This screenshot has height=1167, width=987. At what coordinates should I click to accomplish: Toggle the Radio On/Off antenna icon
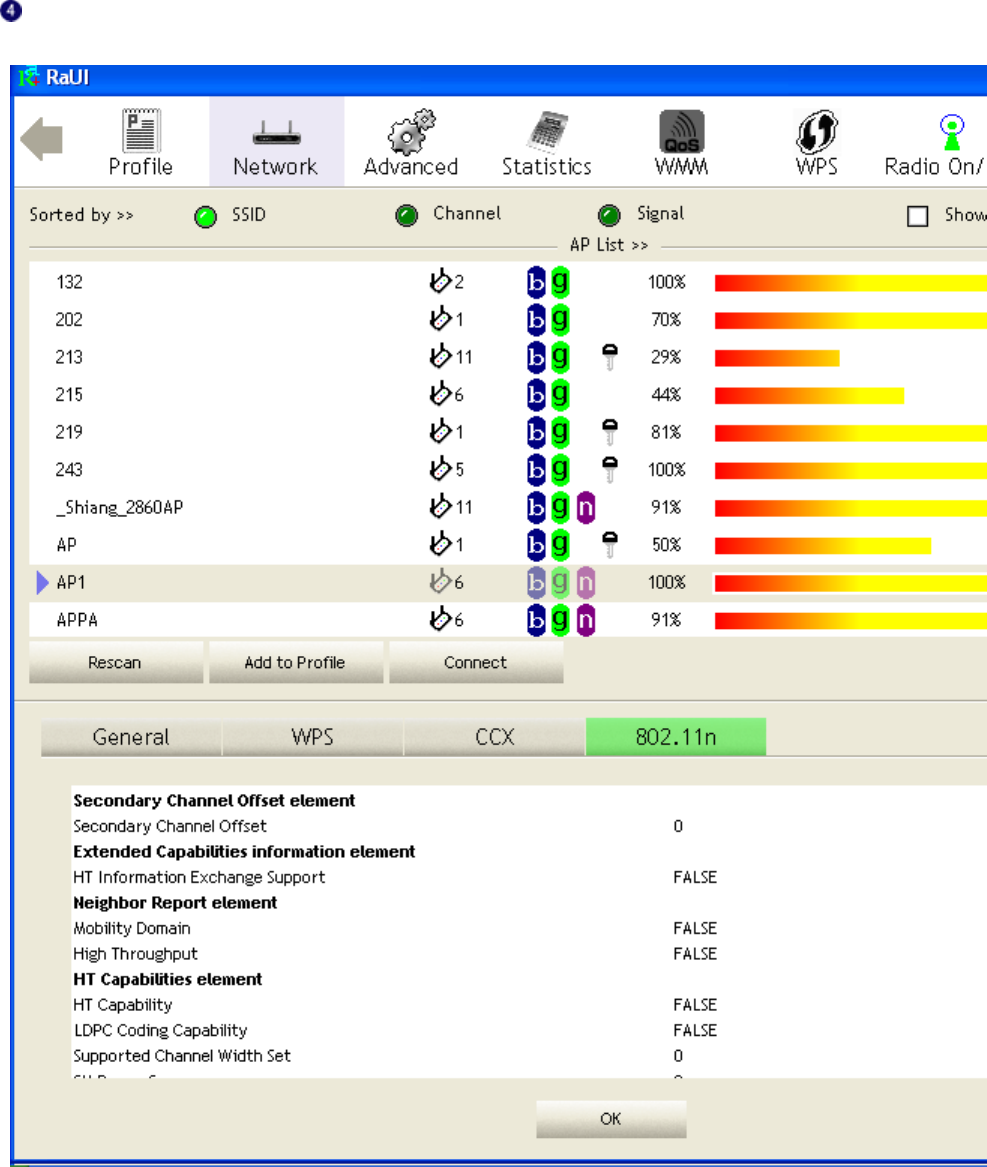pos(951,132)
